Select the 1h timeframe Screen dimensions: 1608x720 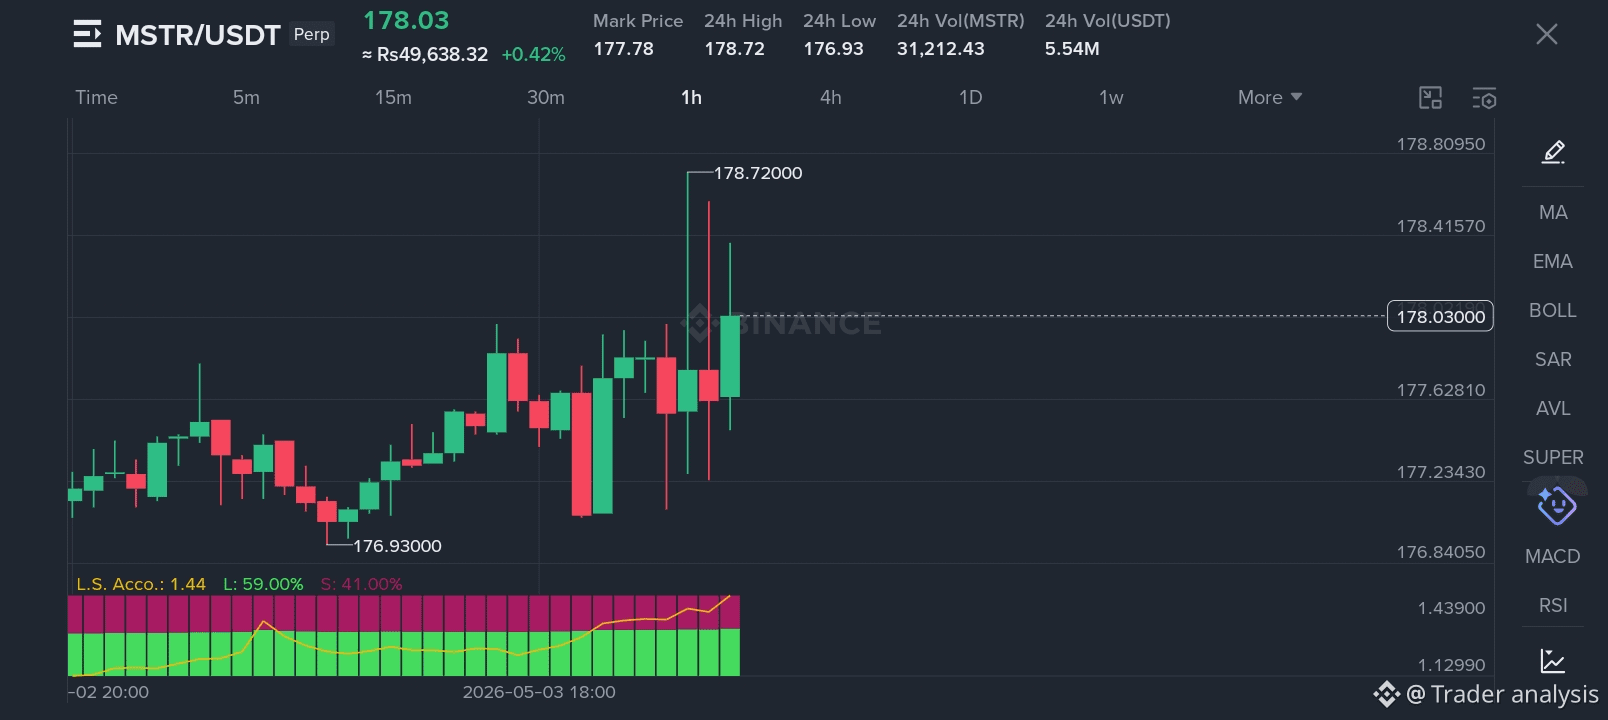tap(691, 97)
